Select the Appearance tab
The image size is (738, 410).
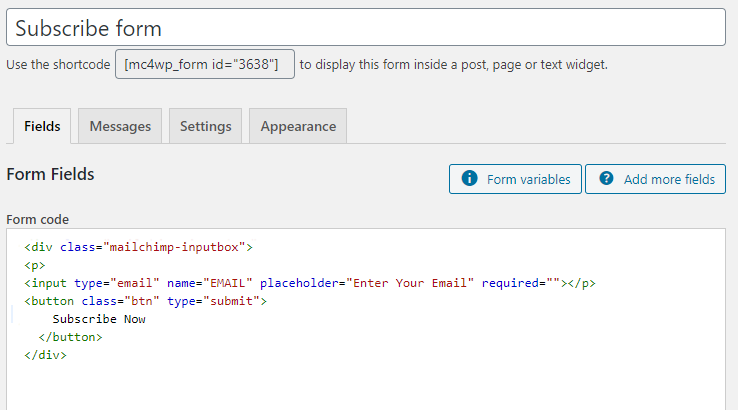tap(298, 127)
